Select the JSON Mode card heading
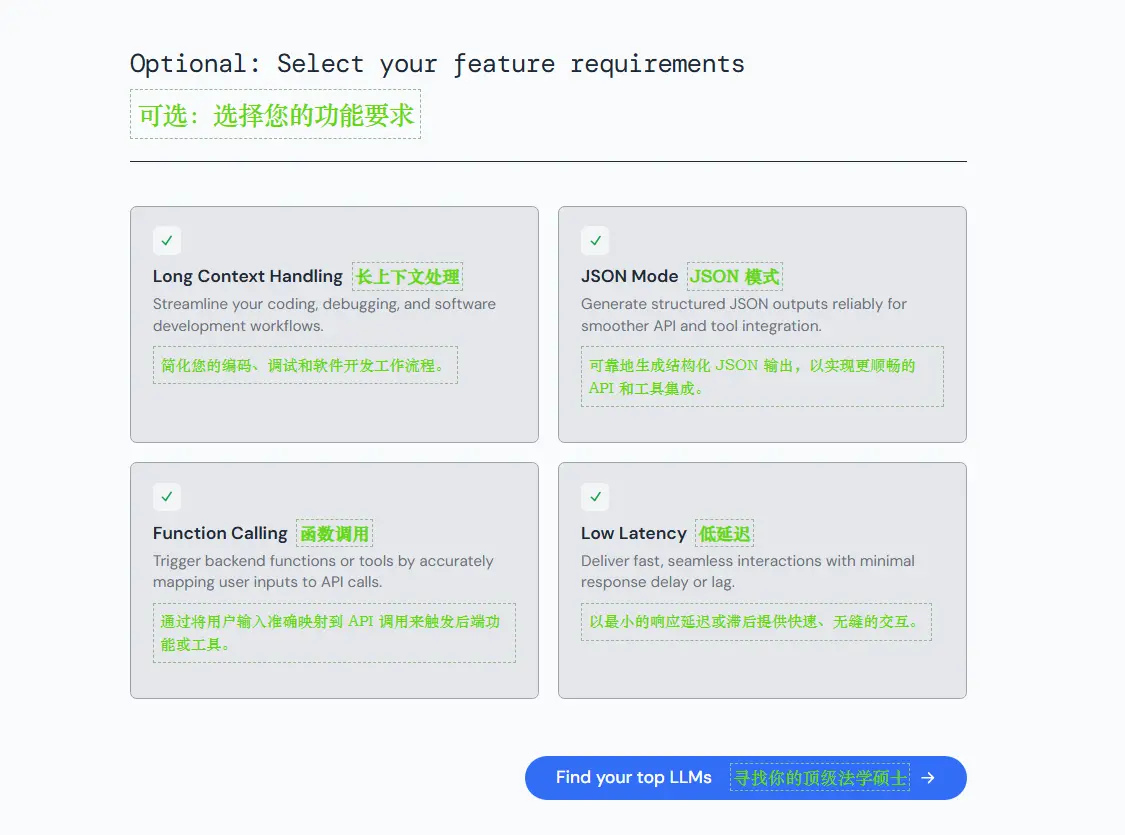 (629, 277)
